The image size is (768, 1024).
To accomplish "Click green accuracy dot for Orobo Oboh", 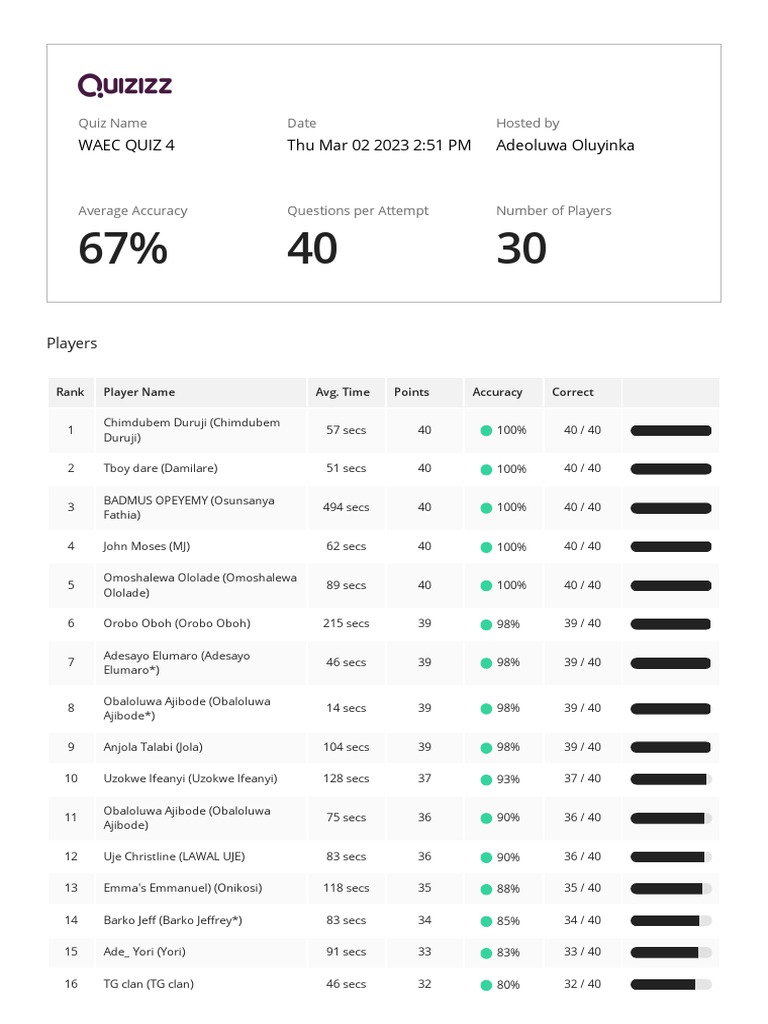I will pos(486,624).
